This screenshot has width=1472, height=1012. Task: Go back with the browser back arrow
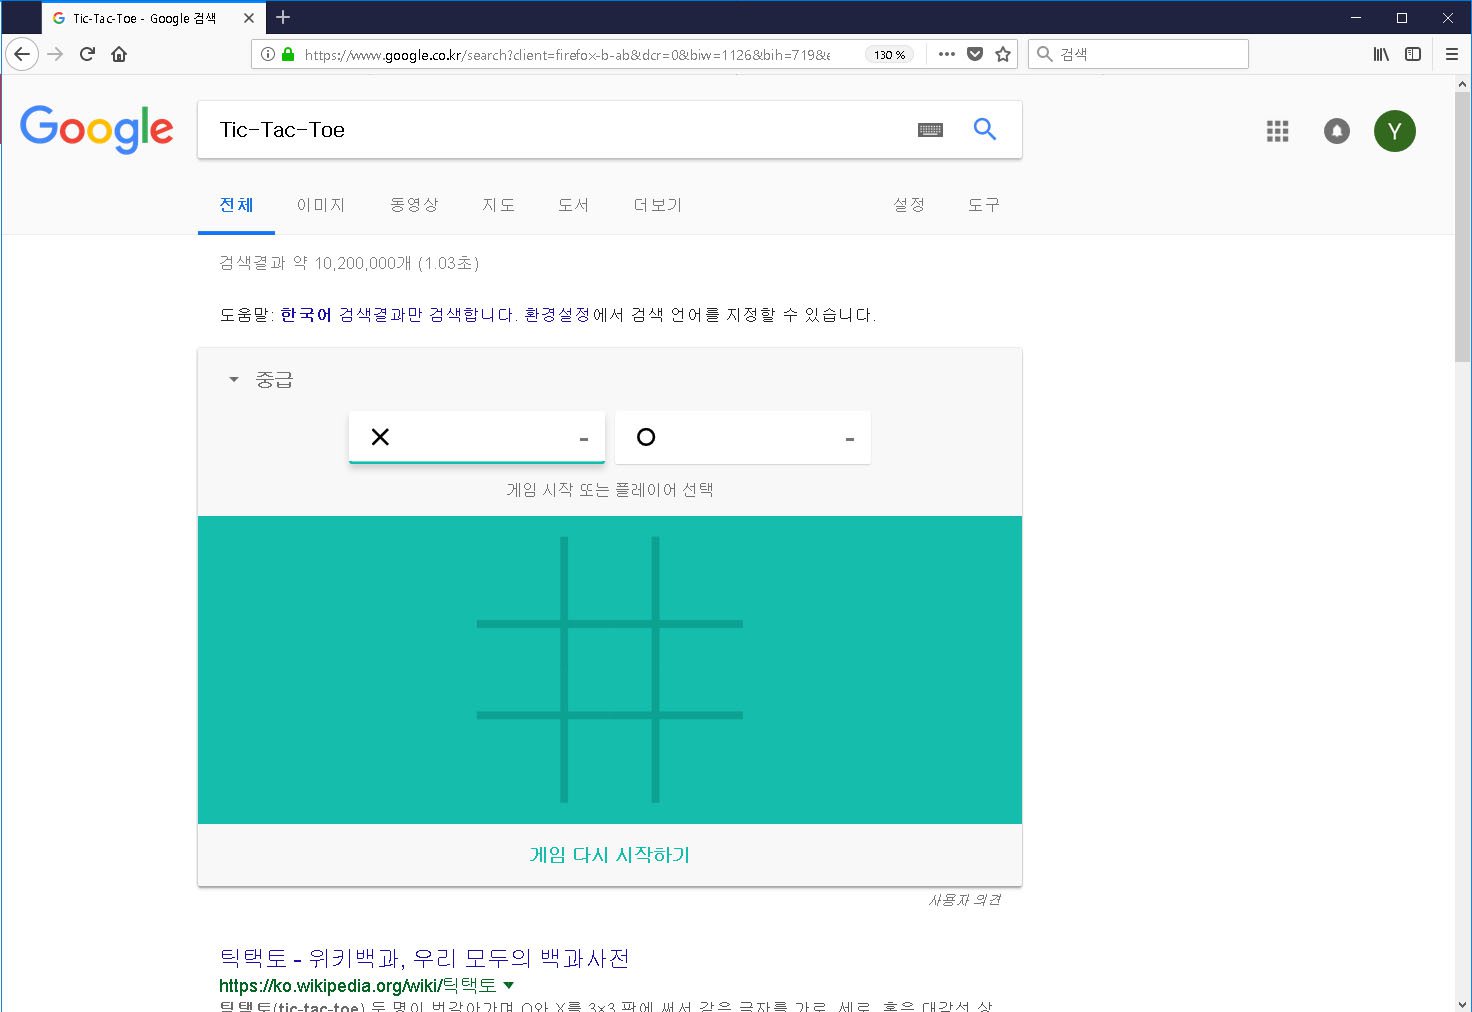tap(22, 54)
